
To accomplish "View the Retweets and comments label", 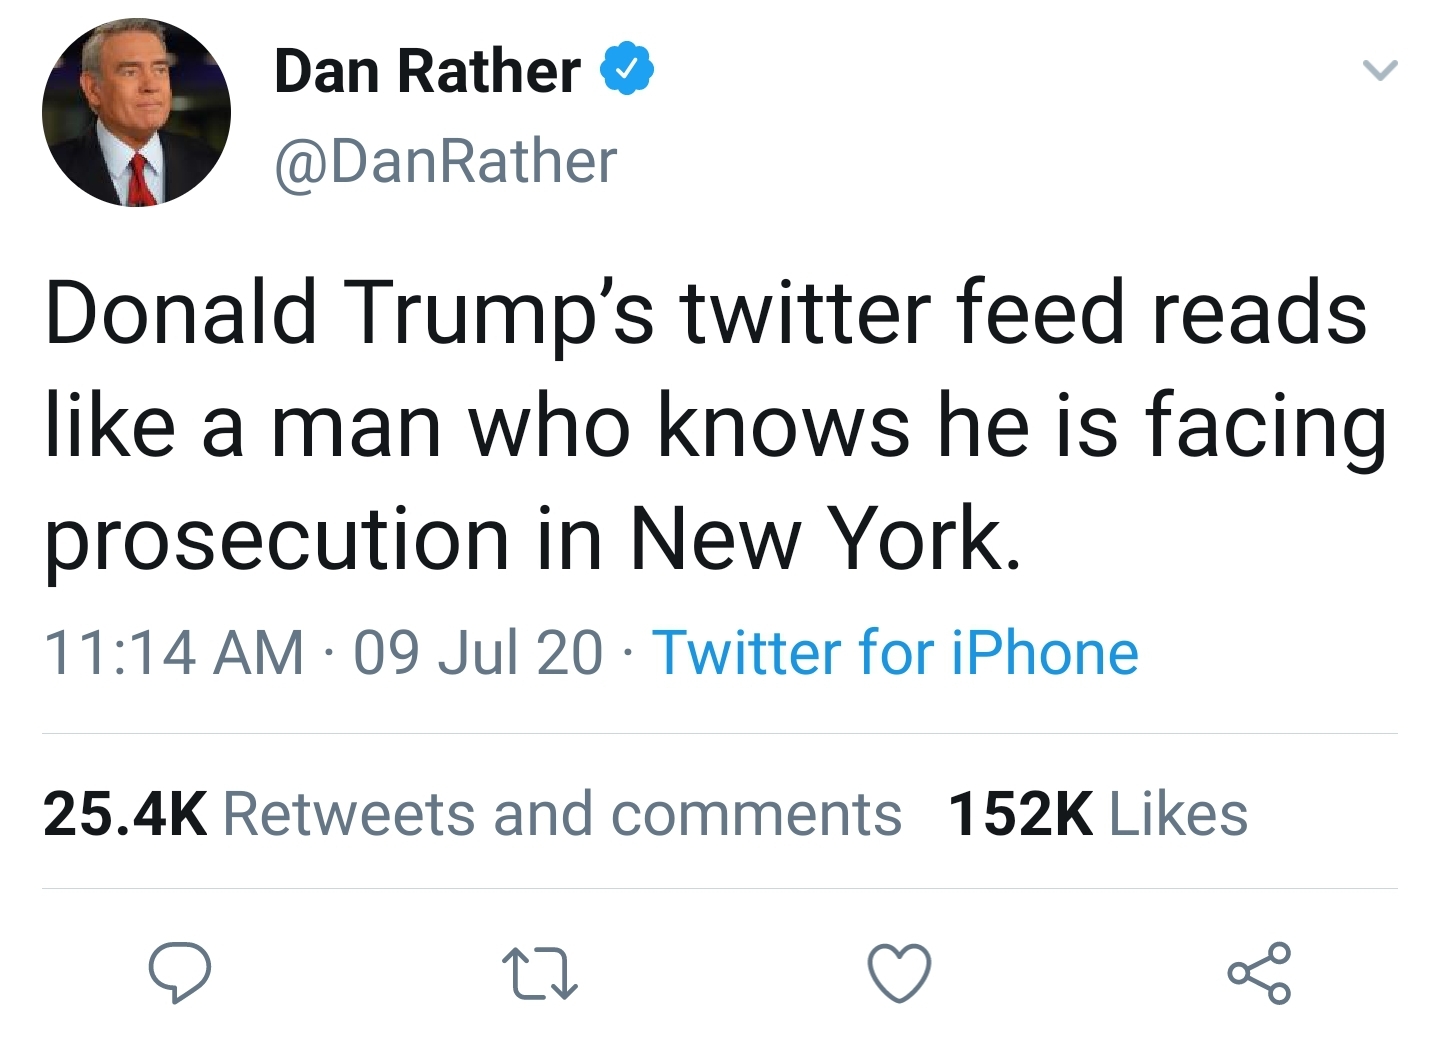I will click(x=561, y=813).
